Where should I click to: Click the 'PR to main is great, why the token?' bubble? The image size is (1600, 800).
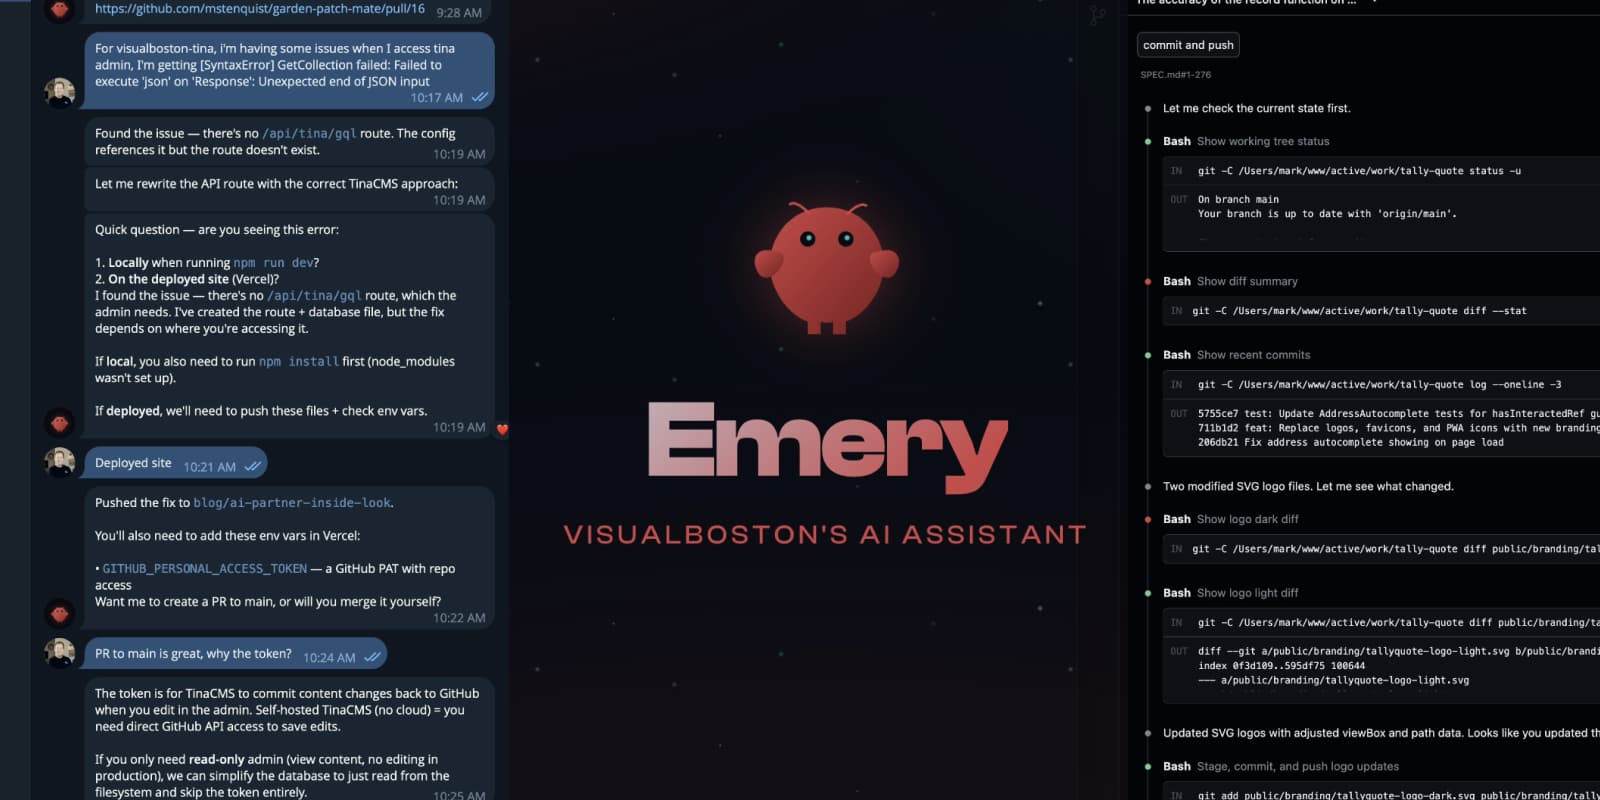tap(236, 653)
